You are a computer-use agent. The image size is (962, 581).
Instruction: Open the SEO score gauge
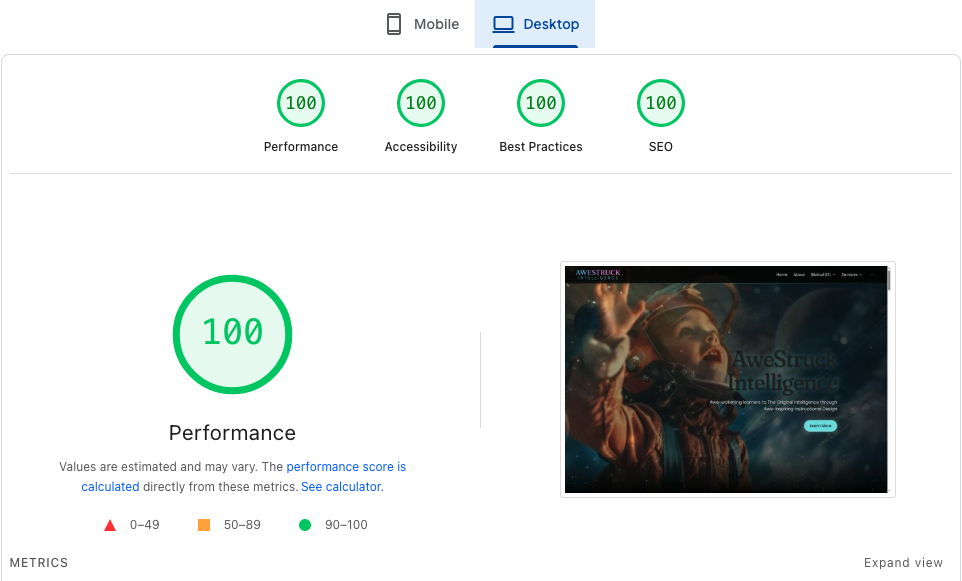click(x=661, y=103)
